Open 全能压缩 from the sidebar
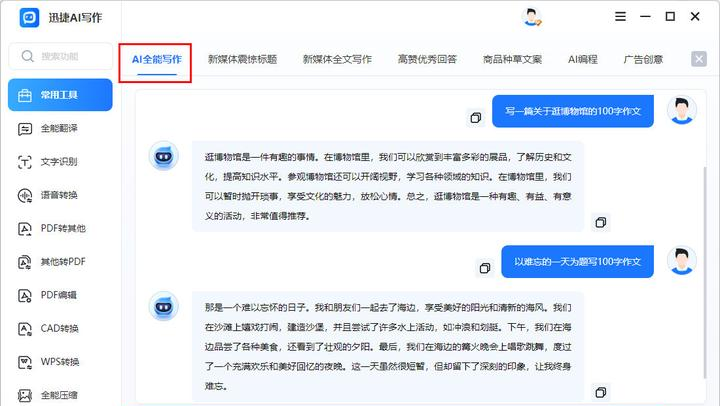The width and height of the screenshot is (720, 406). click(60, 395)
